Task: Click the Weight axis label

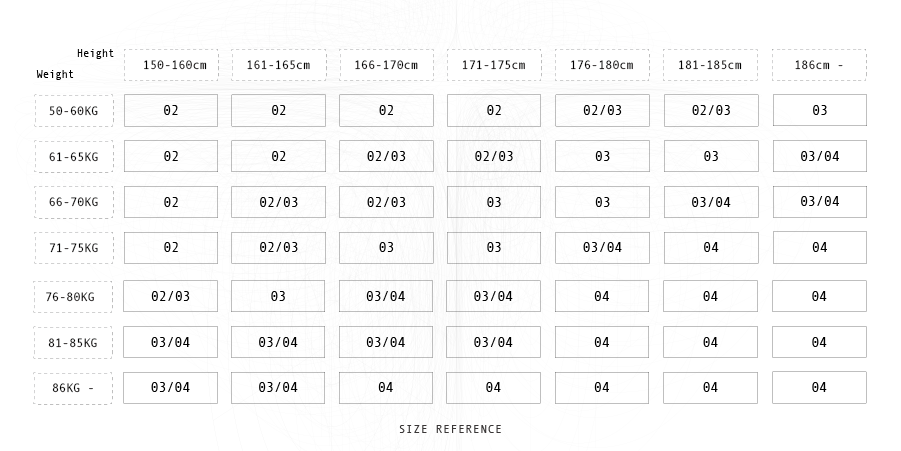Action: coord(56,75)
